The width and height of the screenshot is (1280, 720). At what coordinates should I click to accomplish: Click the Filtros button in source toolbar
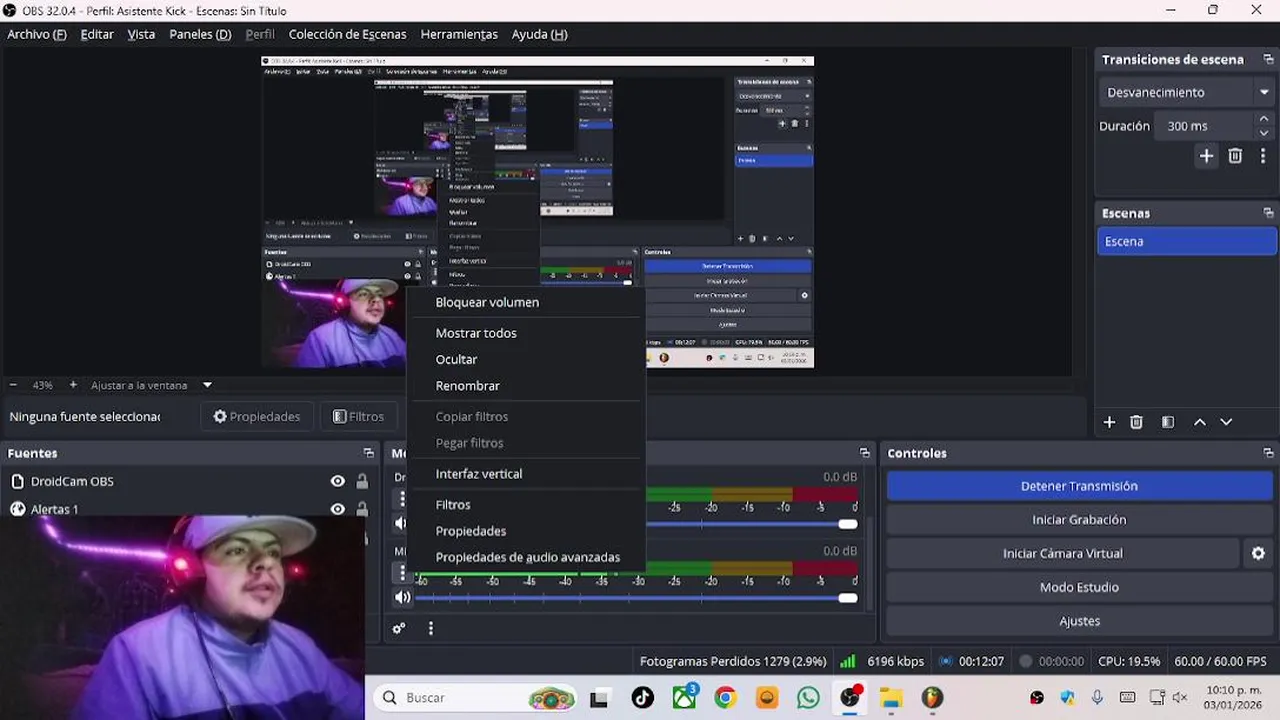coord(358,416)
